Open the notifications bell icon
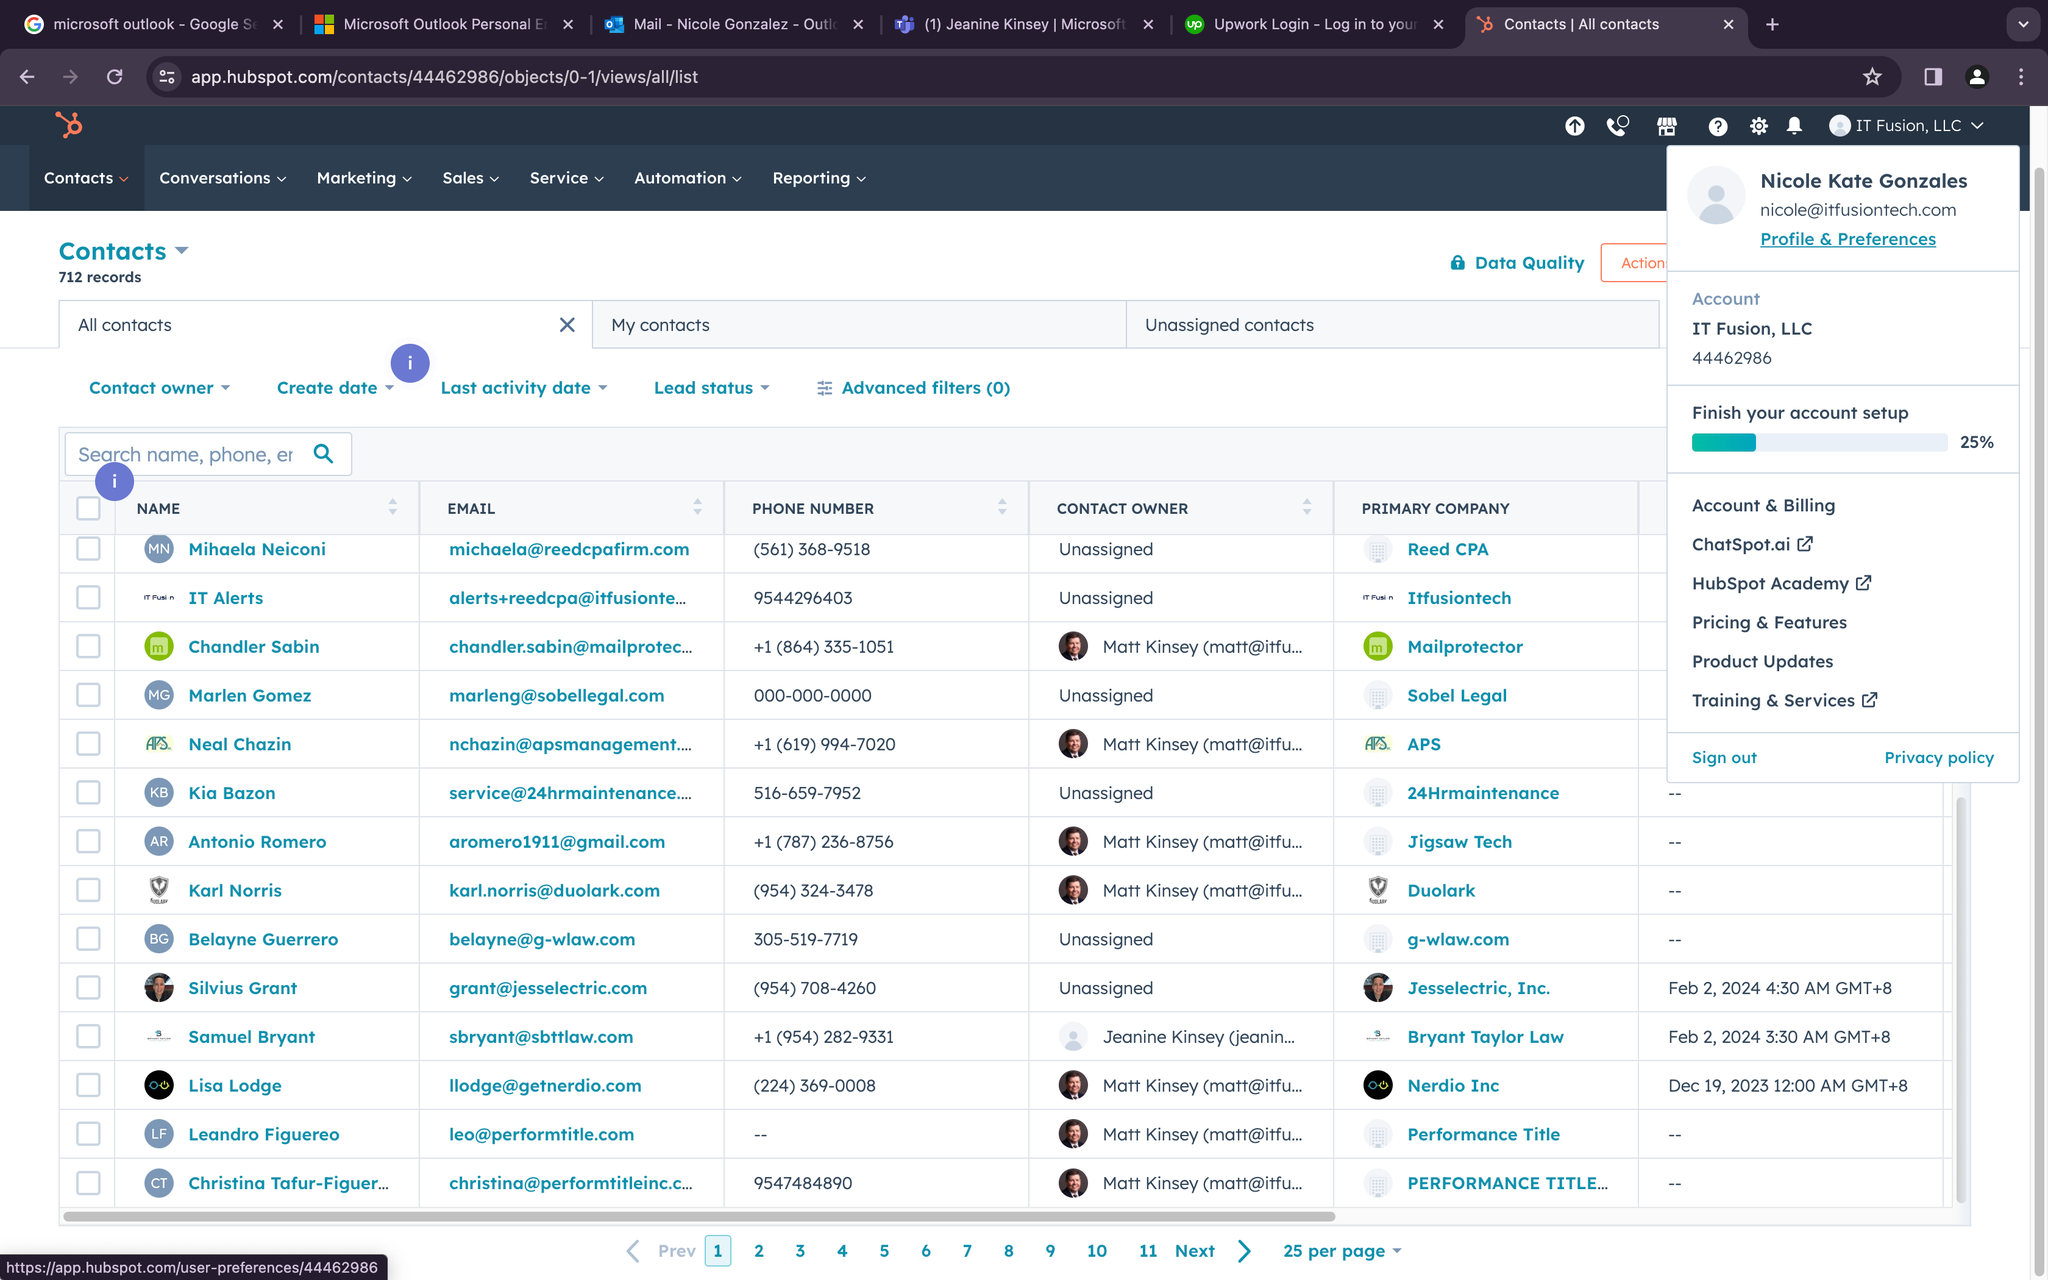The height and width of the screenshot is (1280, 2048). point(1794,126)
